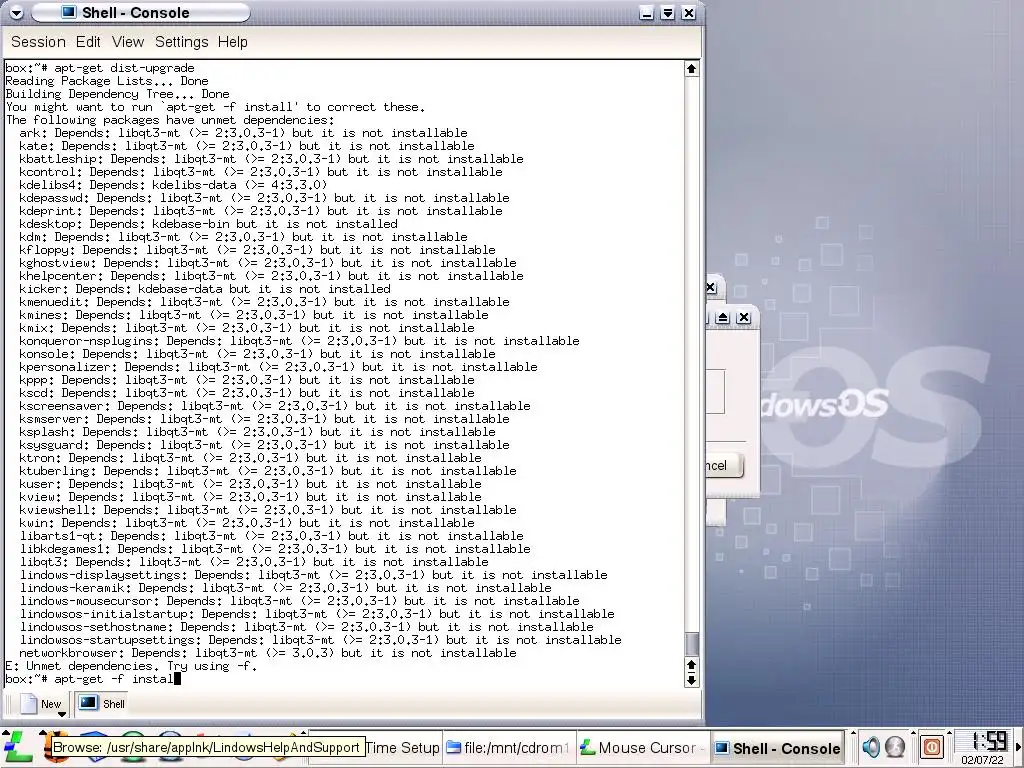
Task: Open the volume speaker tray icon
Action: click(x=871, y=746)
